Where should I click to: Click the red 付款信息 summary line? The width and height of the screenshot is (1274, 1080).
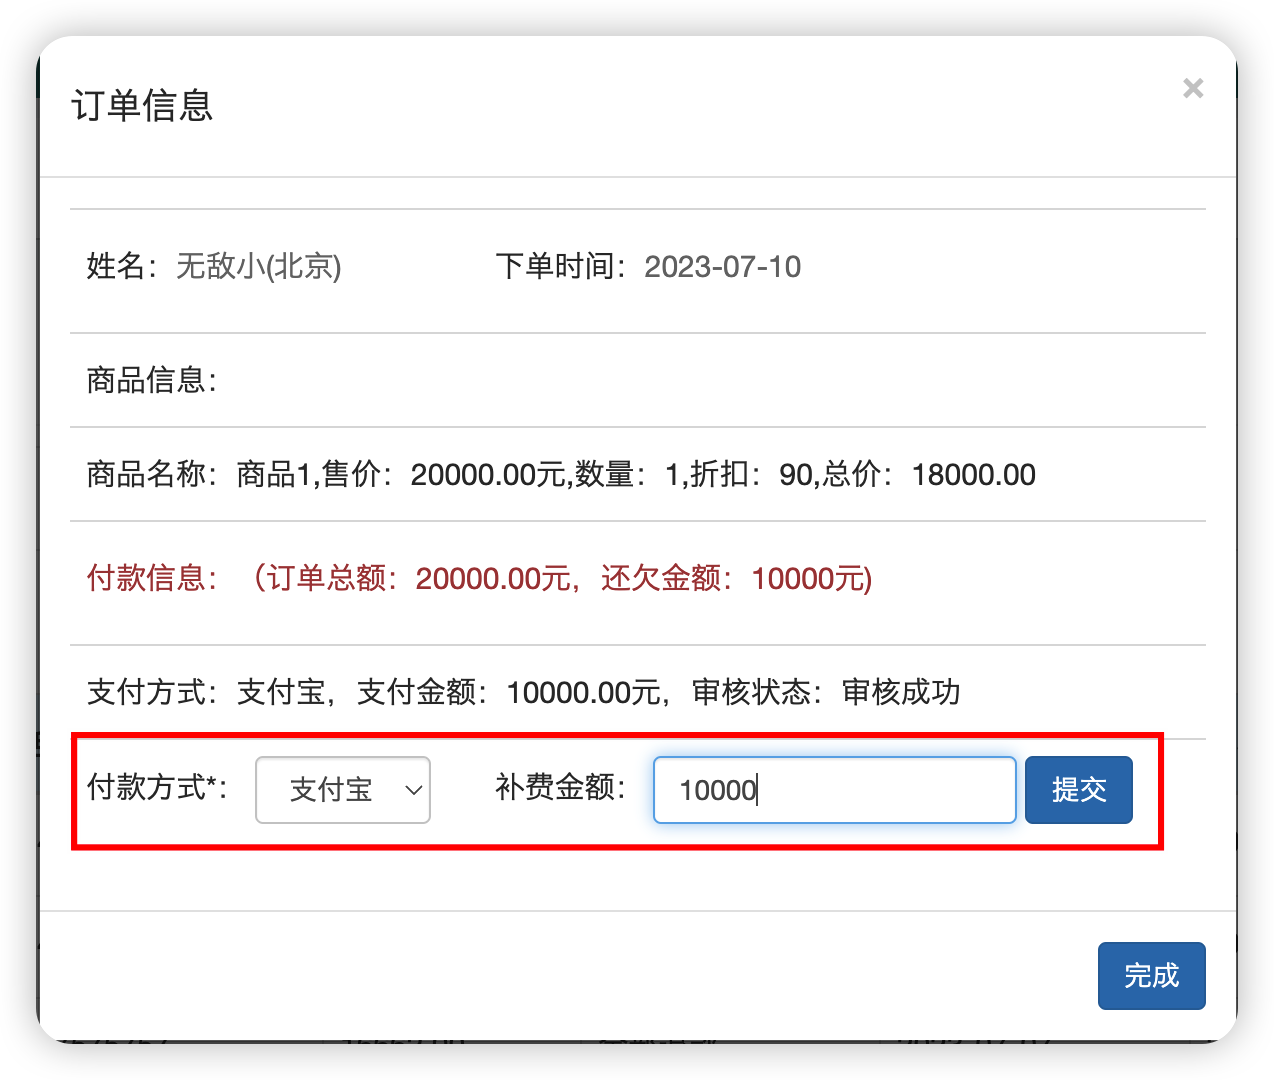click(x=480, y=578)
